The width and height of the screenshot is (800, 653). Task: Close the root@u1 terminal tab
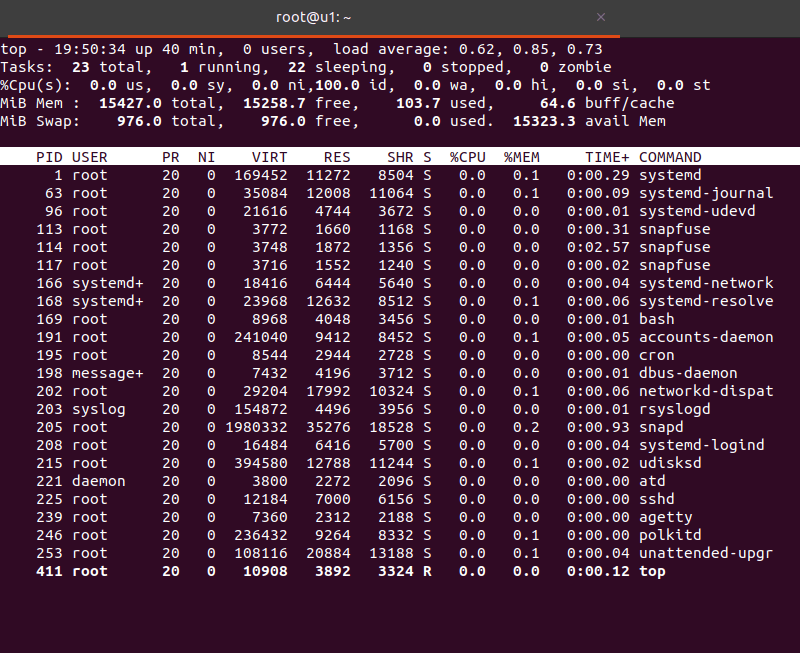coord(601,17)
